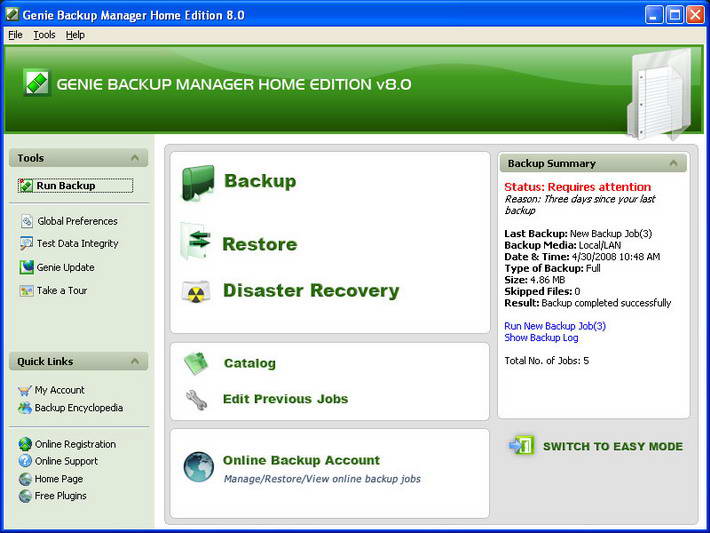Click the Test Data Integrity icon
Viewport: 710px width, 533px height.
[26, 244]
